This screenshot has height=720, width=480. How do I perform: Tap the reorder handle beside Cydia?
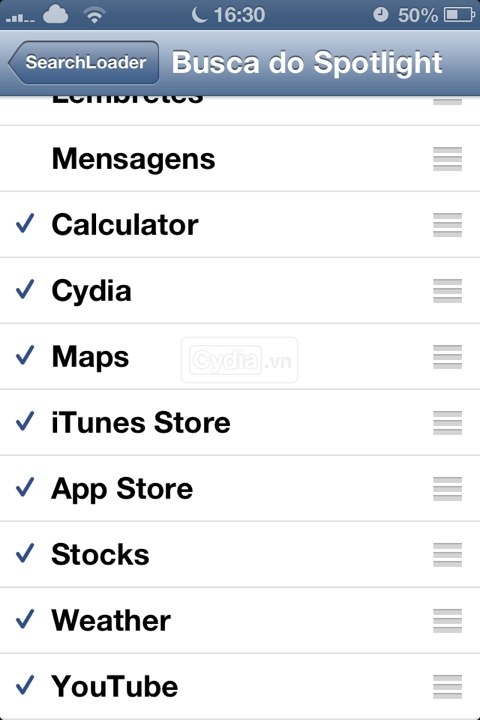tap(447, 291)
